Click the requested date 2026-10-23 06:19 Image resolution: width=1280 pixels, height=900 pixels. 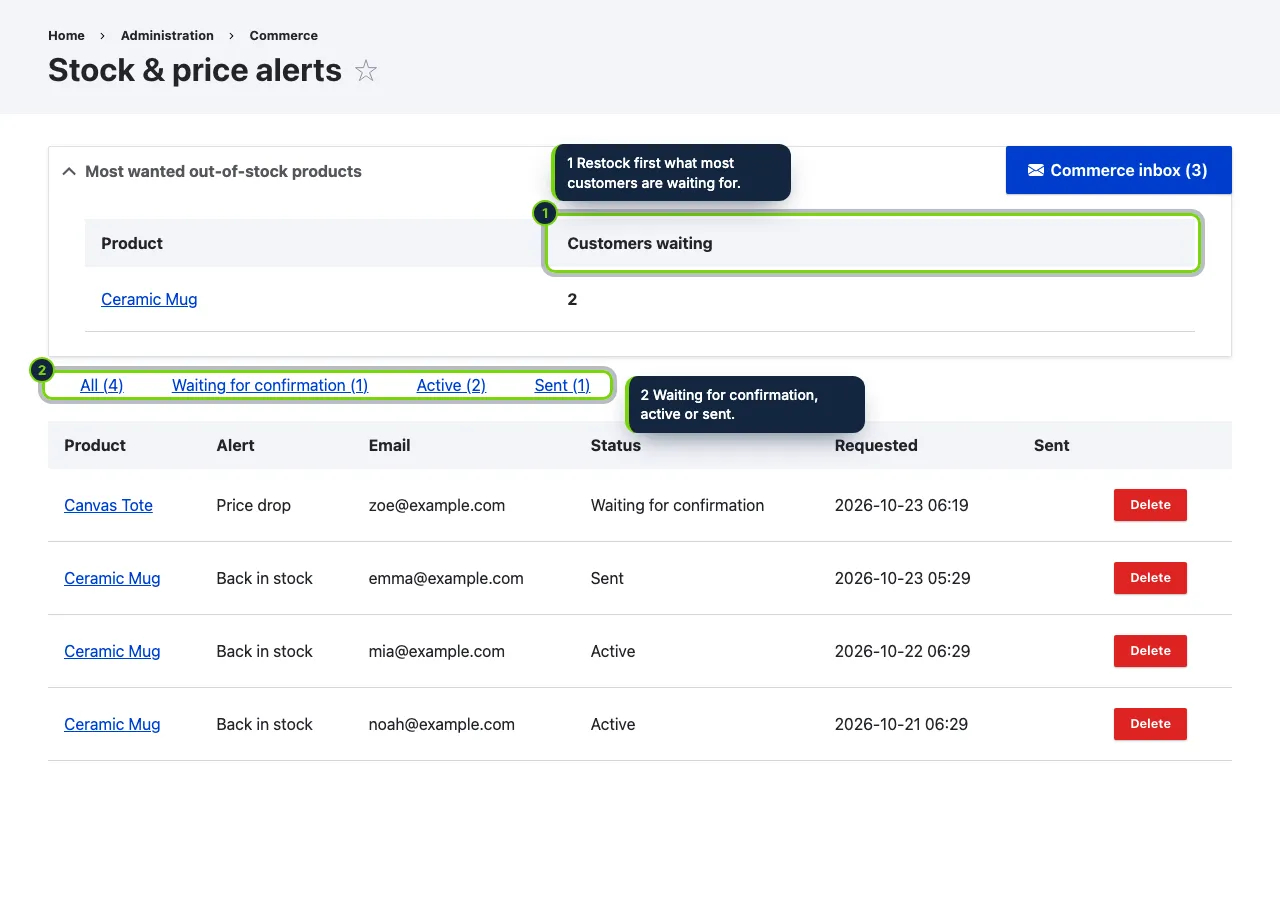pyautogui.click(x=901, y=505)
